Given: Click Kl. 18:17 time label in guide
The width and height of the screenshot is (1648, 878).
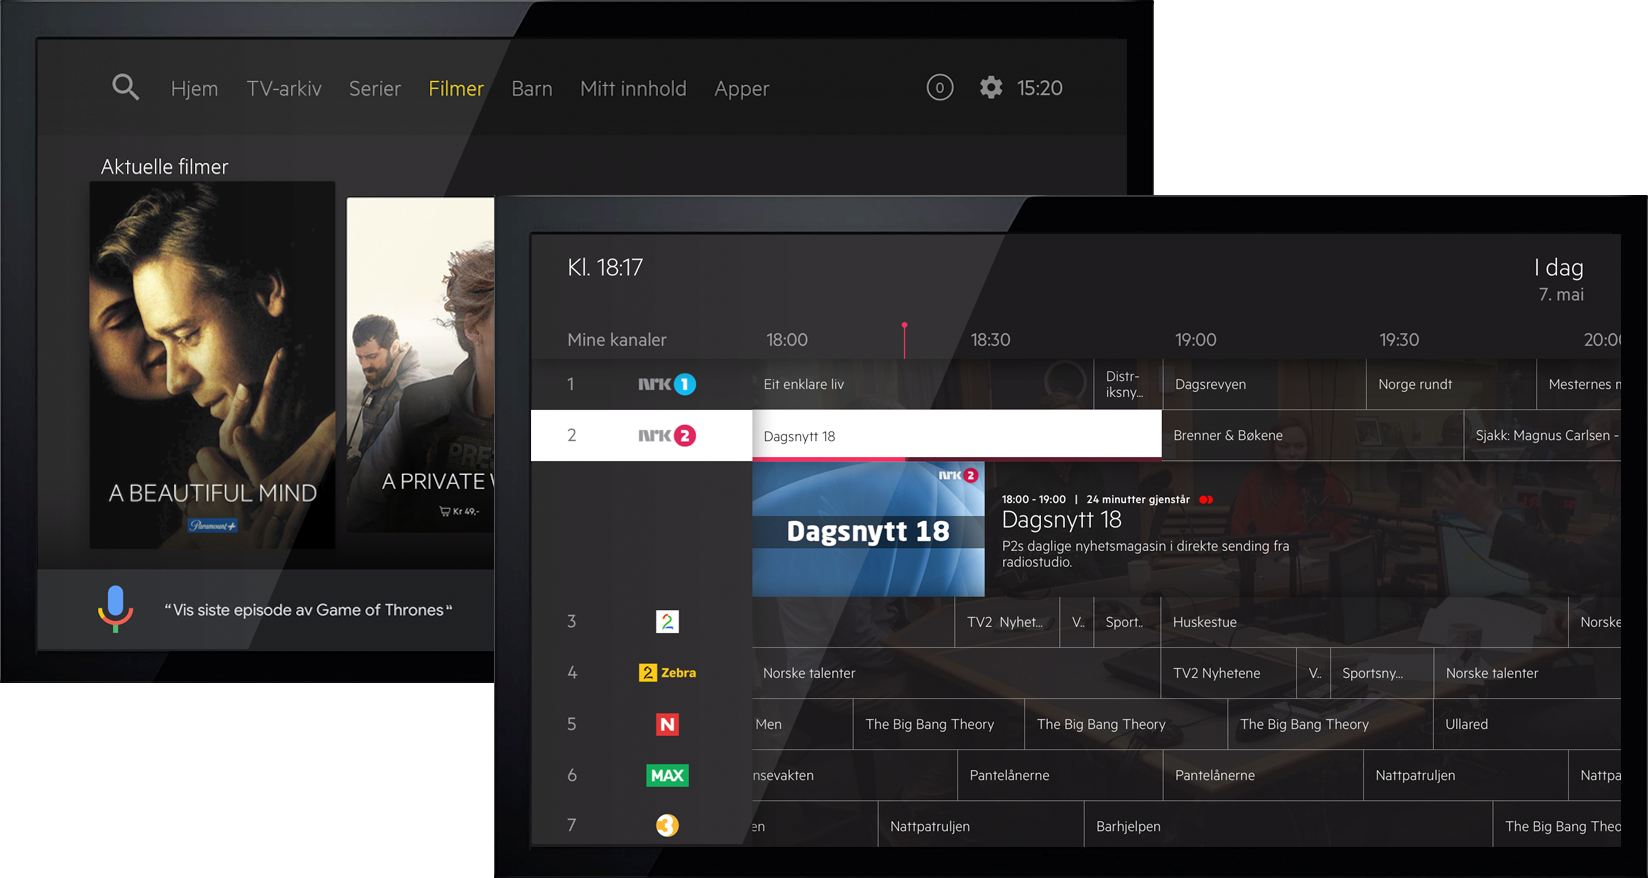Looking at the screenshot, I should [605, 267].
